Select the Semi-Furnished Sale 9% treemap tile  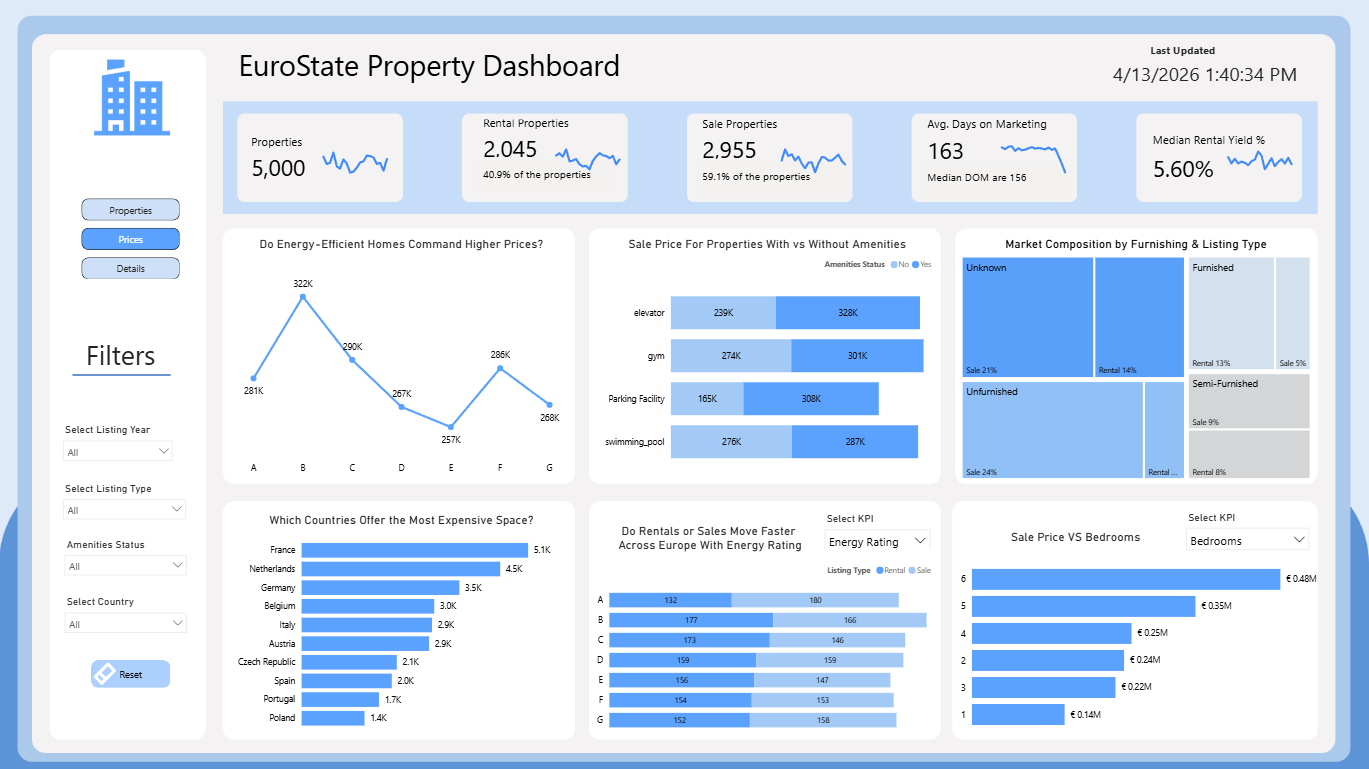coord(1249,401)
